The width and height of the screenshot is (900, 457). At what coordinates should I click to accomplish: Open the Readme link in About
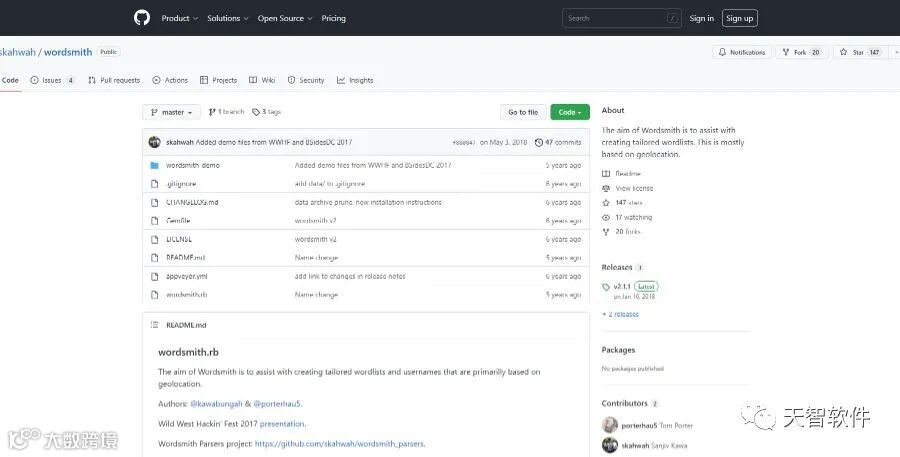click(621, 173)
